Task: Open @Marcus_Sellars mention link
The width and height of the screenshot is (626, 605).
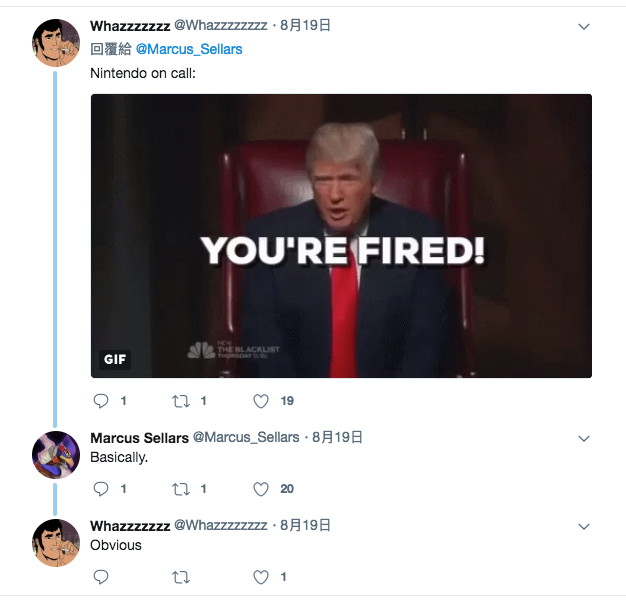Action: 189,49
